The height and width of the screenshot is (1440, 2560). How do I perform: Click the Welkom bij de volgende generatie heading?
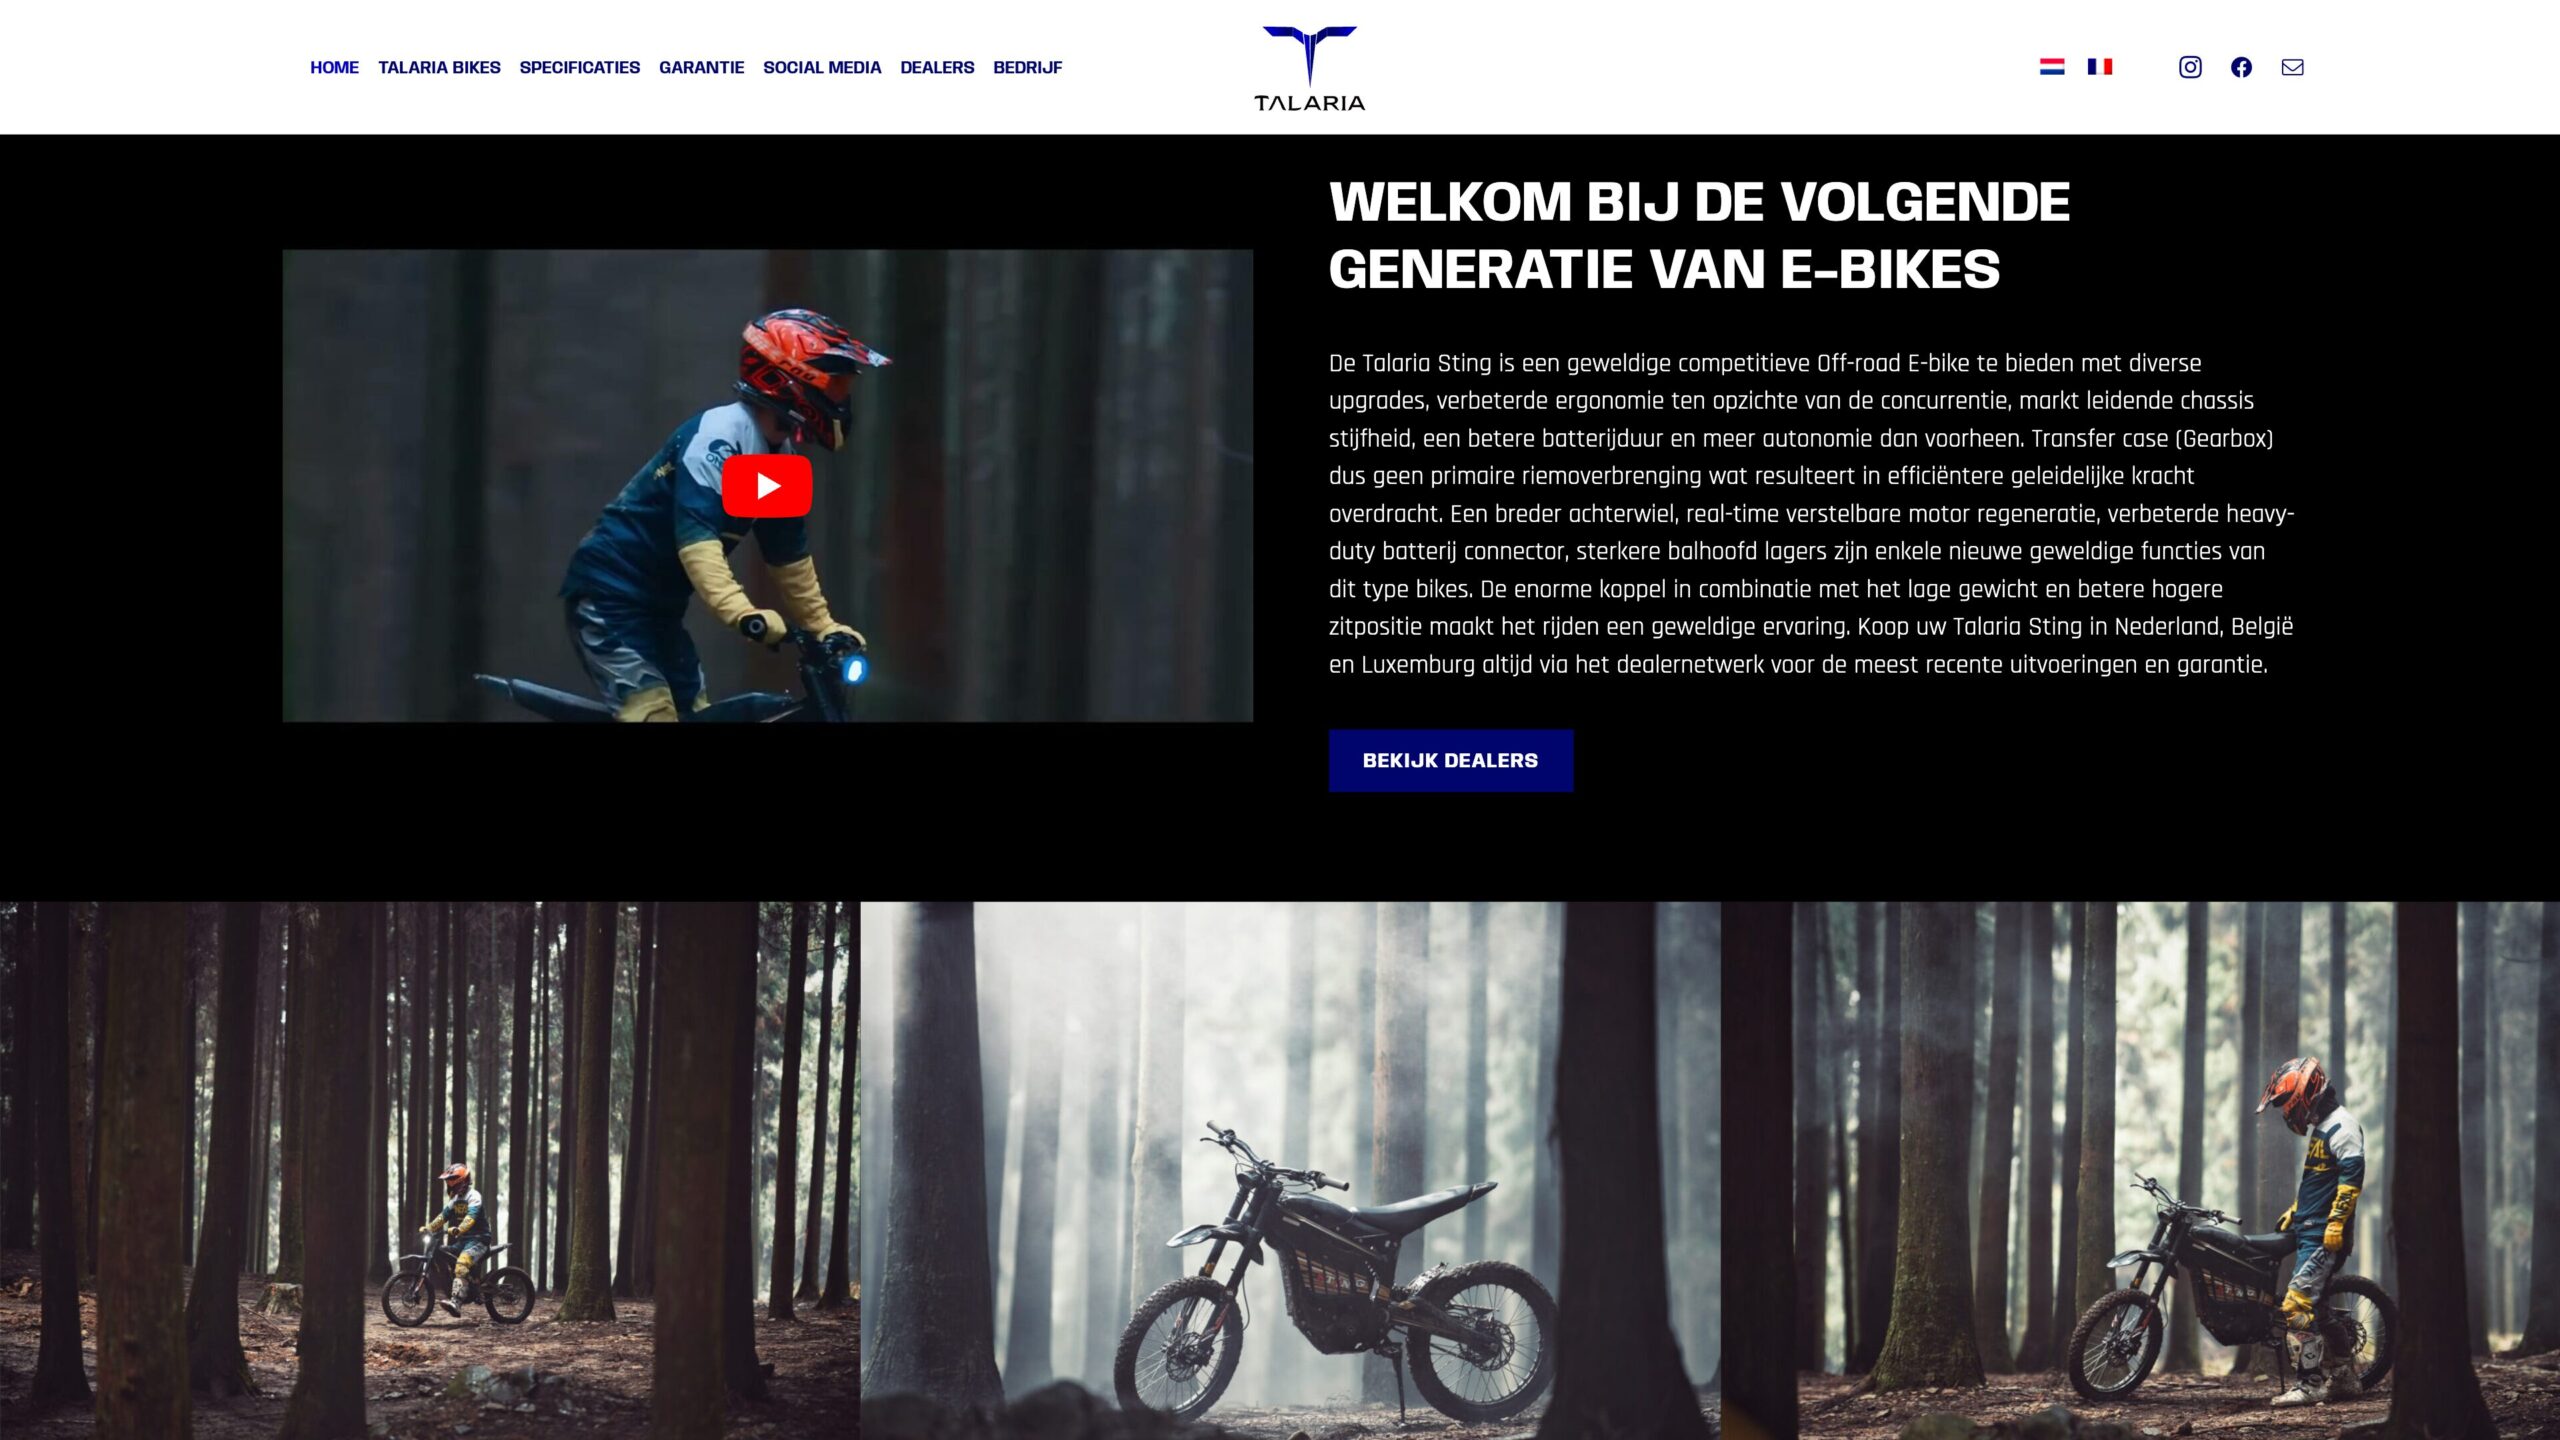coord(1700,235)
